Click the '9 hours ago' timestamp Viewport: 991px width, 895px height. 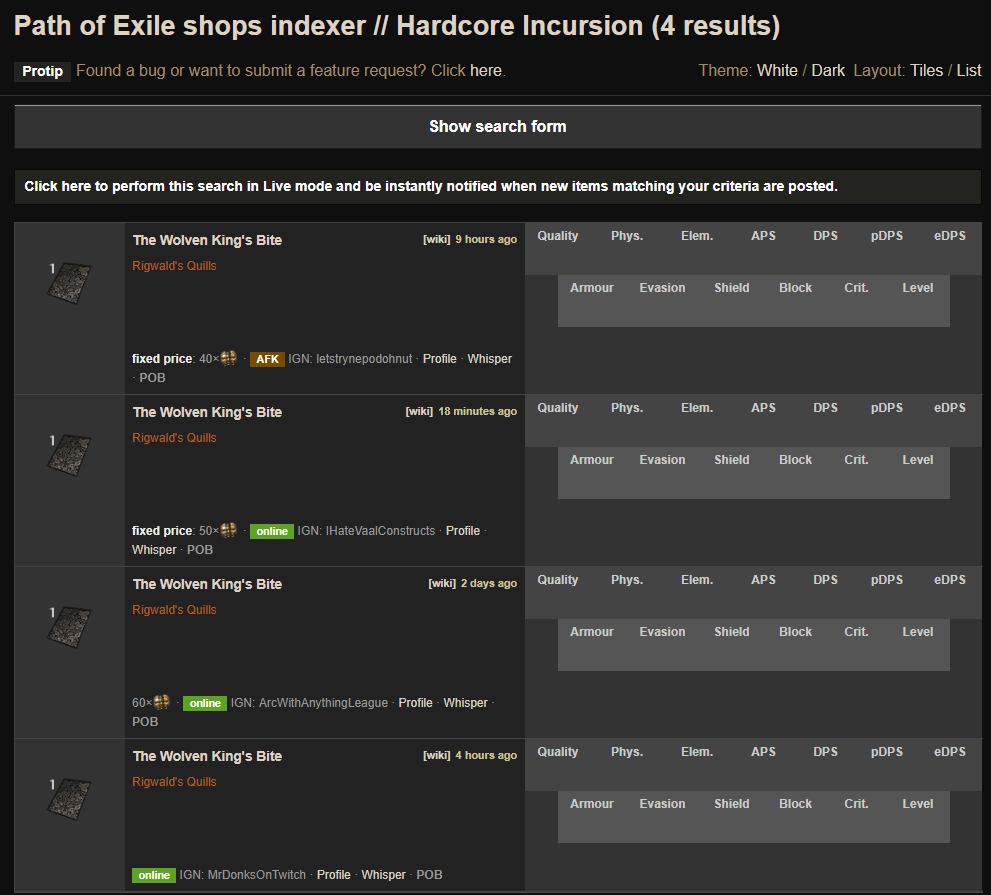click(x=486, y=239)
